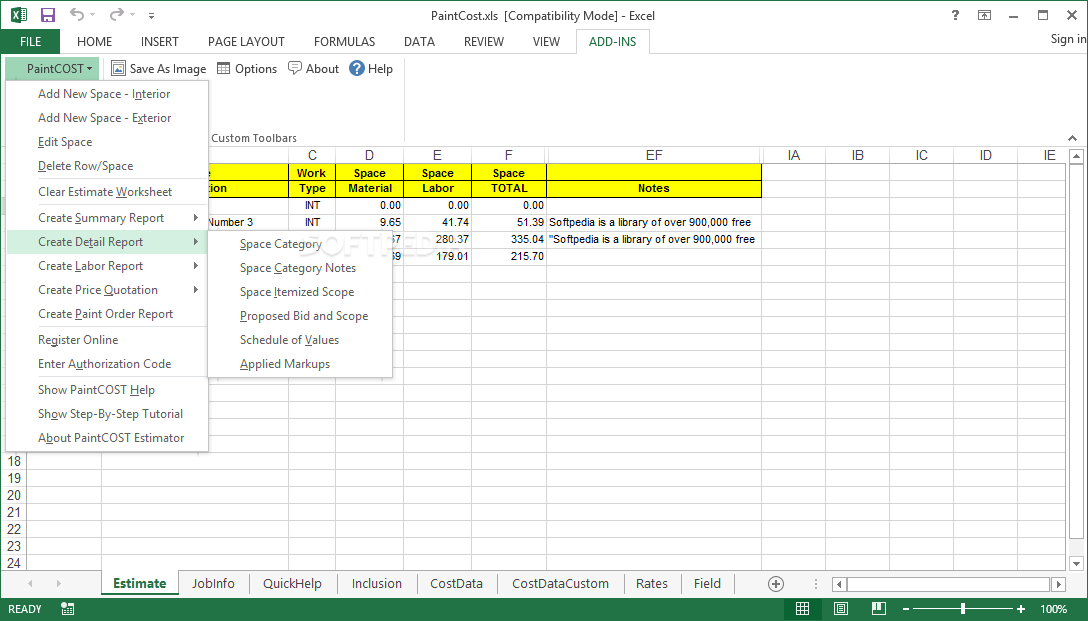Click the Normal view icon in status bar
This screenshot has width=1088, height=621.
pyautogui.click(x=802, y=609)
